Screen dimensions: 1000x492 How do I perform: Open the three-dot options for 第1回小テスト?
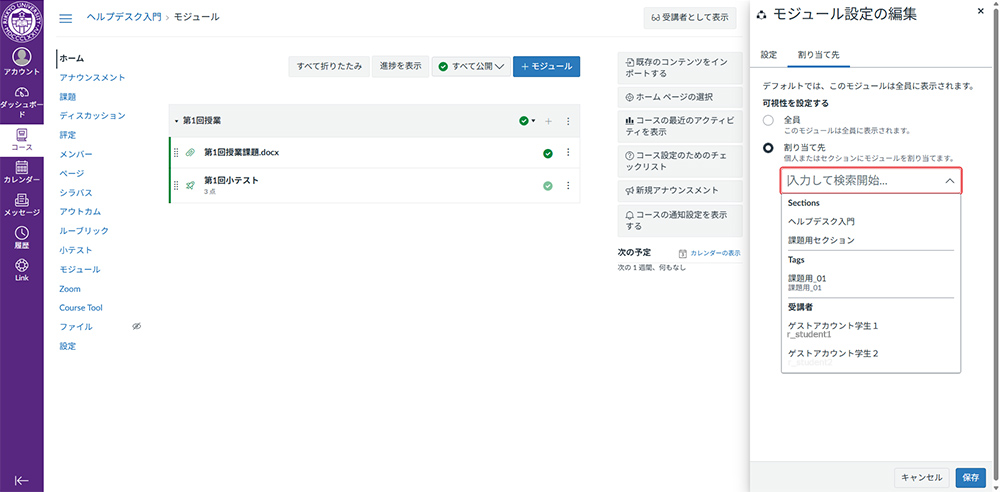coord(568,185)
